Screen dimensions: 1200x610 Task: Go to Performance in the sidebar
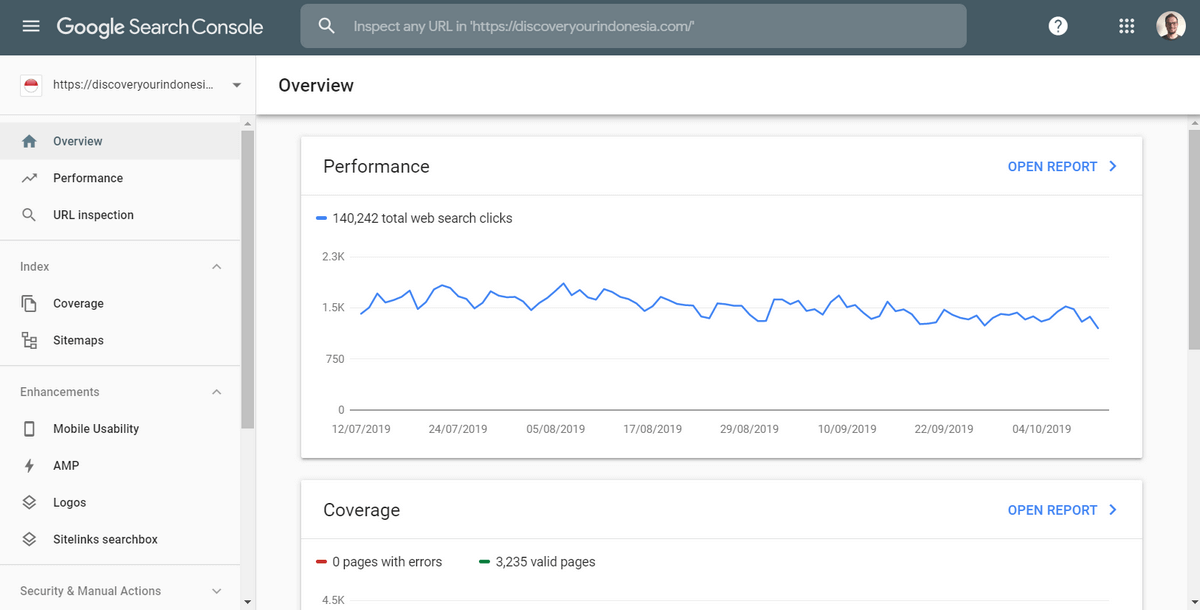[88, 178]
